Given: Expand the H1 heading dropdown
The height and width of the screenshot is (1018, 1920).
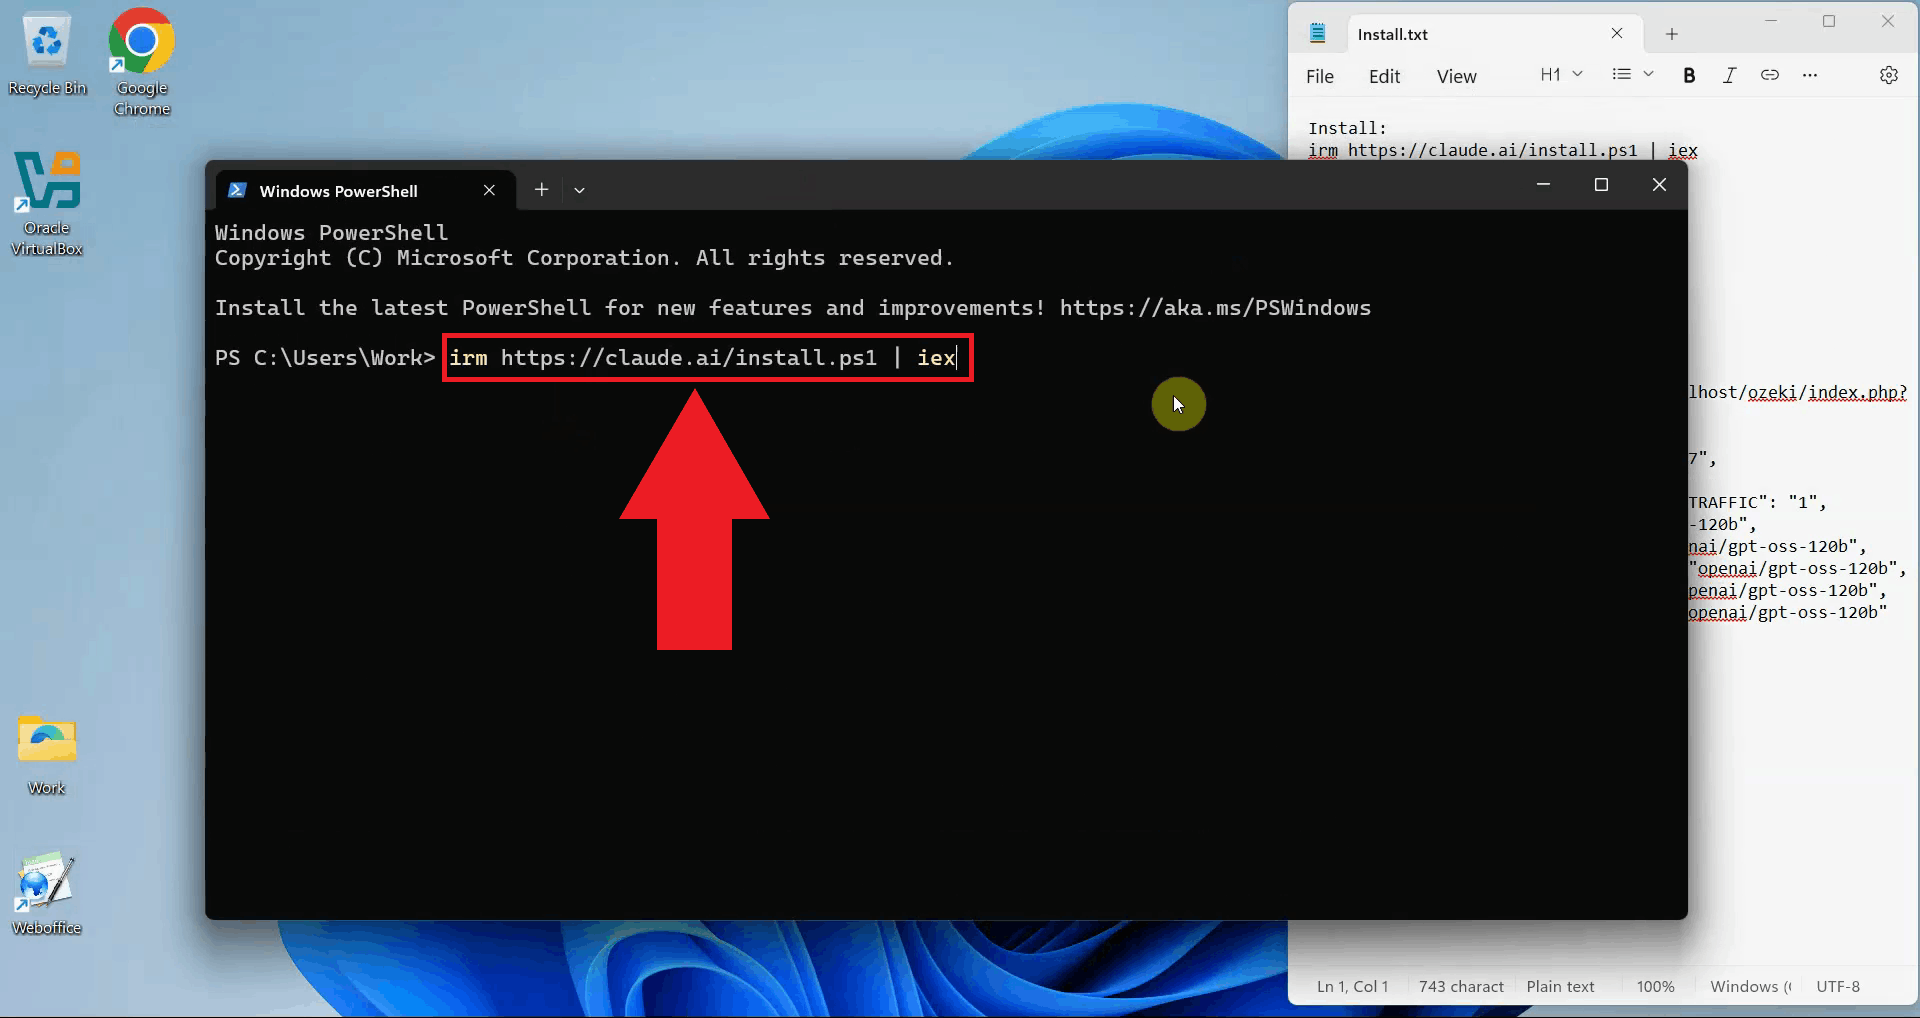Looking at the screenshot, I should tap(1561, 75).
